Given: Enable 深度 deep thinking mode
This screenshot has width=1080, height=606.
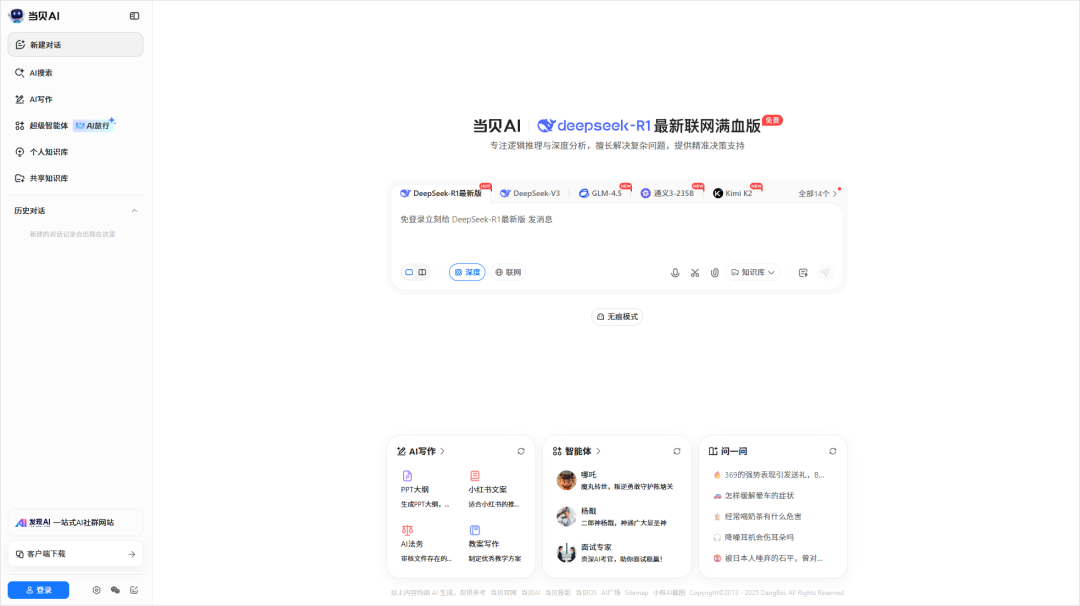Looking at the screenshot, I should (x=466, y=271).
